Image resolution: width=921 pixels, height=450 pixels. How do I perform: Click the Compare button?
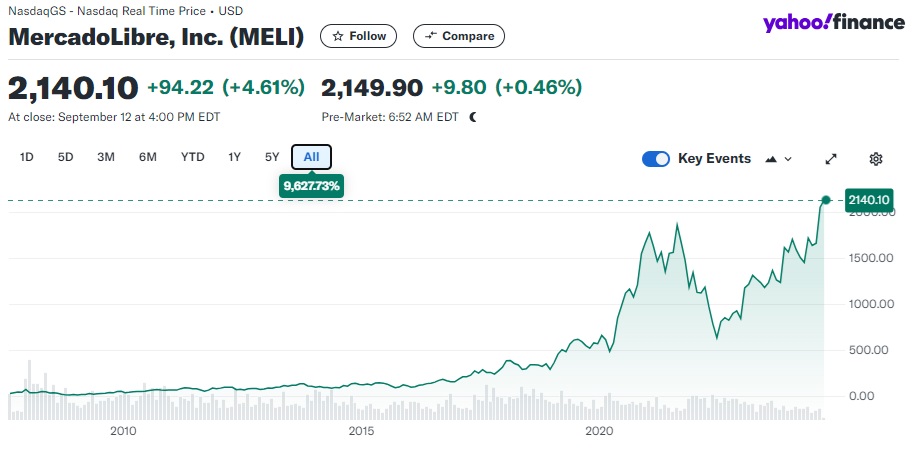(x=459, y=36)
